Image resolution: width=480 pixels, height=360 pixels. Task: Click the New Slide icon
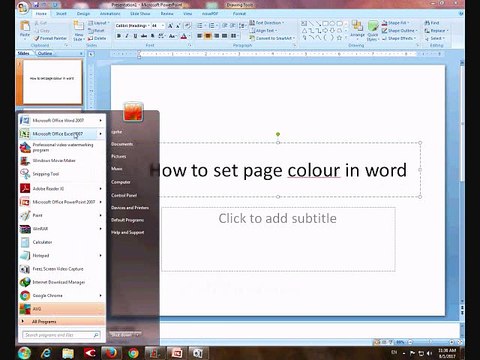point(78,26)
